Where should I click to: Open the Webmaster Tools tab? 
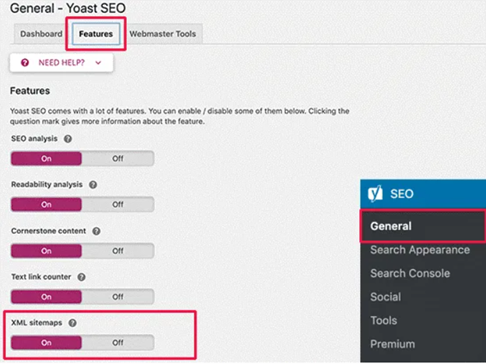point(163,34)
